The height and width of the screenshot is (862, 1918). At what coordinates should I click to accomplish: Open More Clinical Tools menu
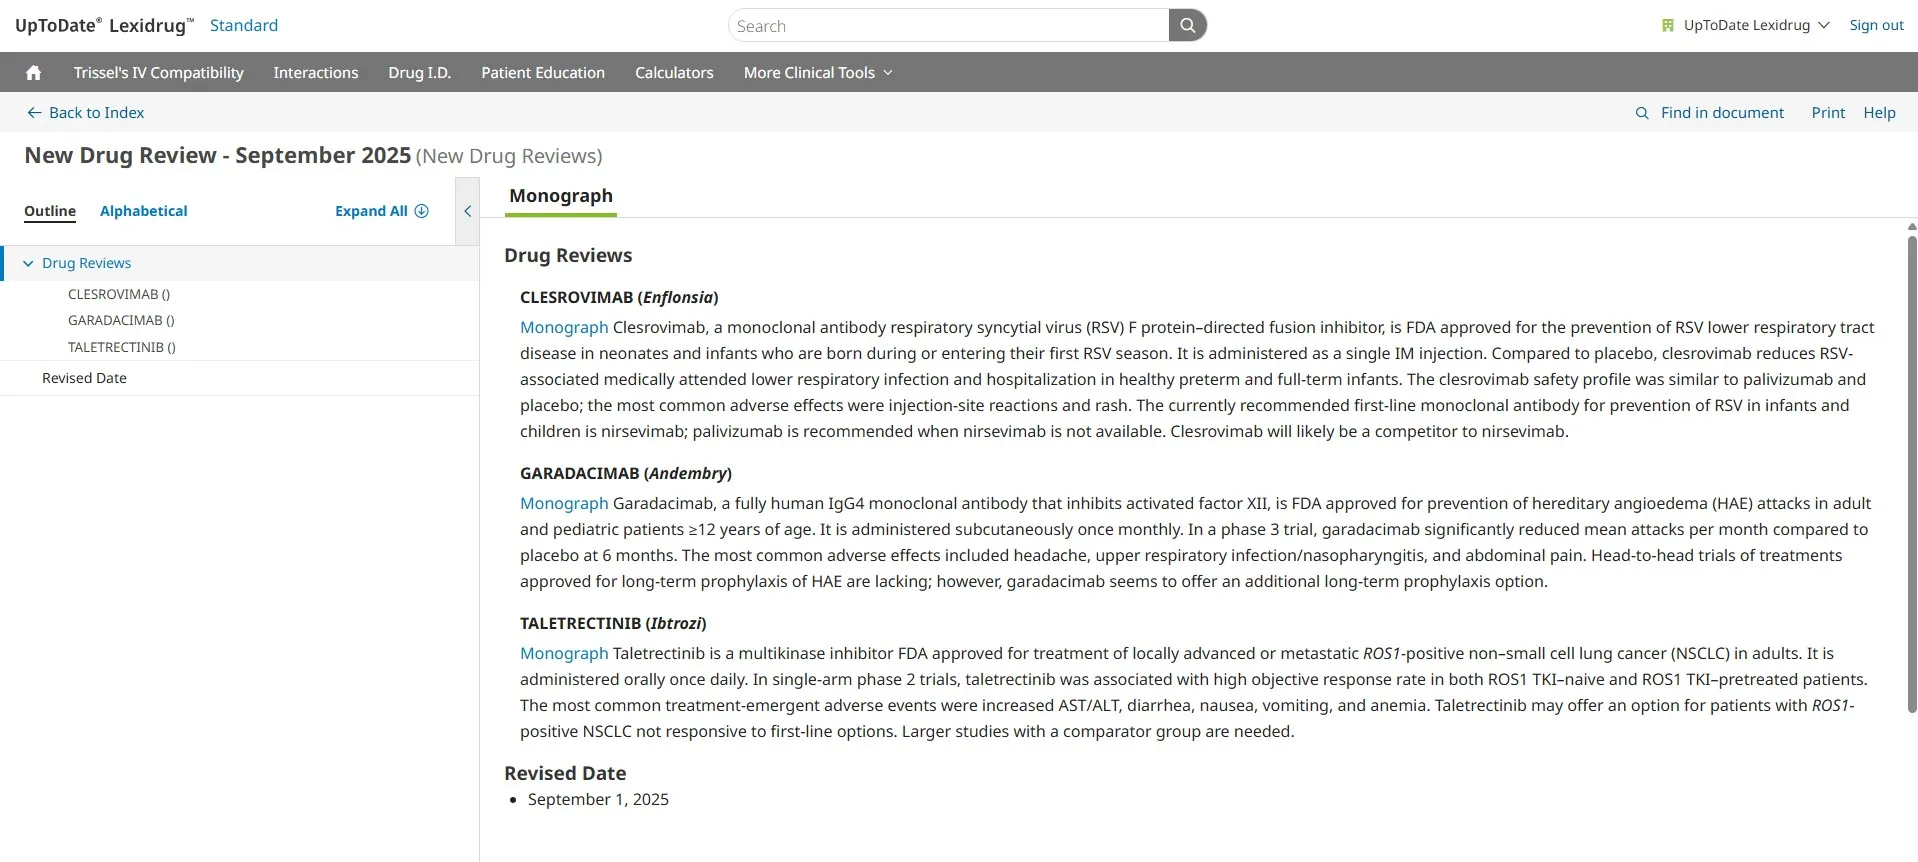(818, 72)
